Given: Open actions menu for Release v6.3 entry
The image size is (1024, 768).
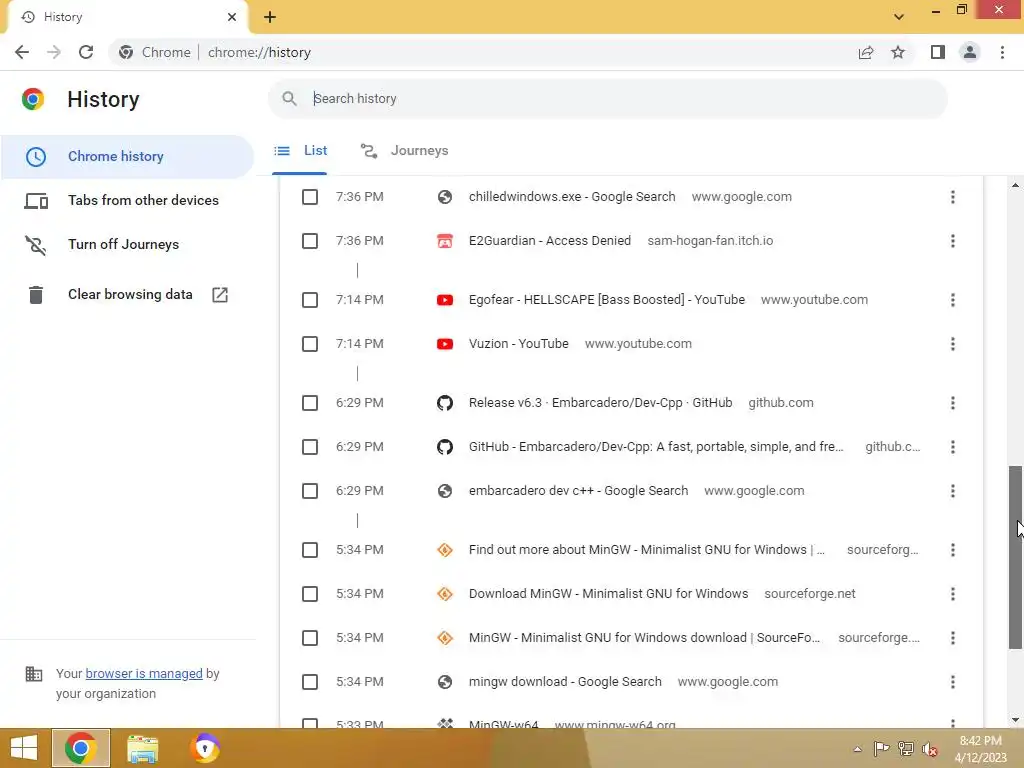Looking at the screenshot, I should [x=953, y=403].
